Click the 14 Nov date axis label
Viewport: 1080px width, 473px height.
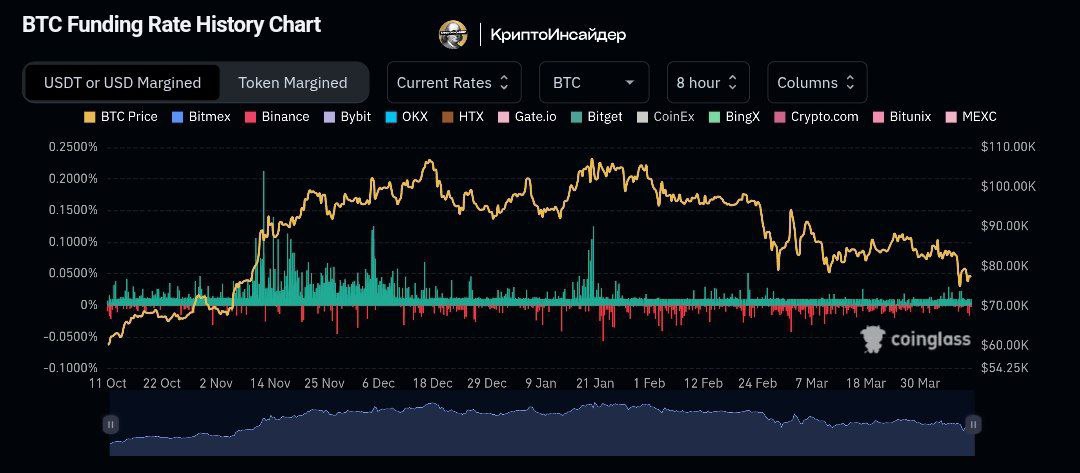pos(269,383)
